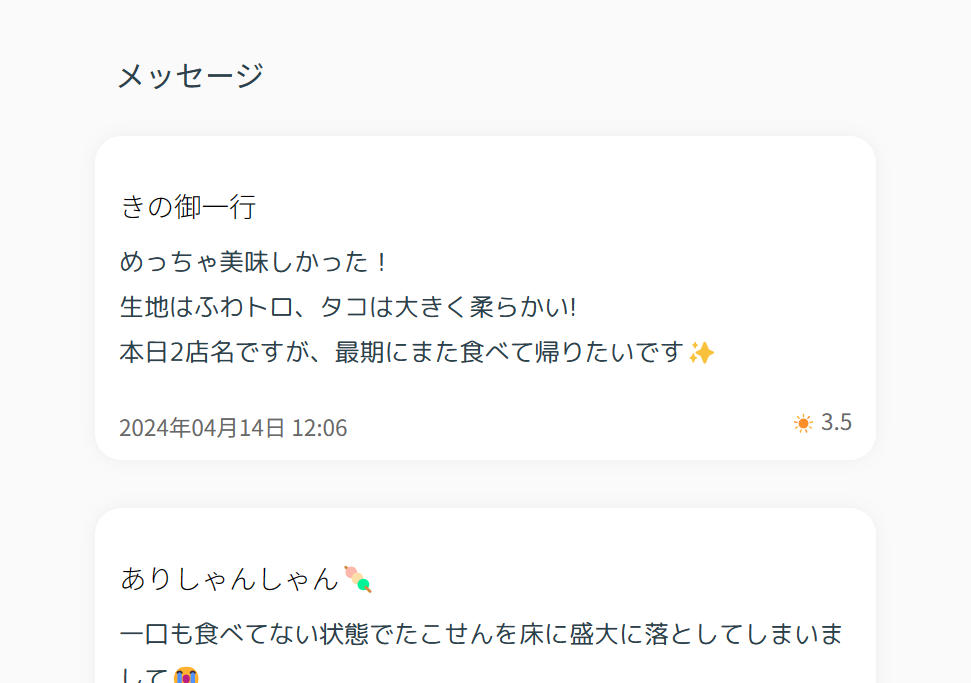The width and height of the screenshot is (971, 683).
Task: Open the きの御一行 reviewer name
Action: 188,206
